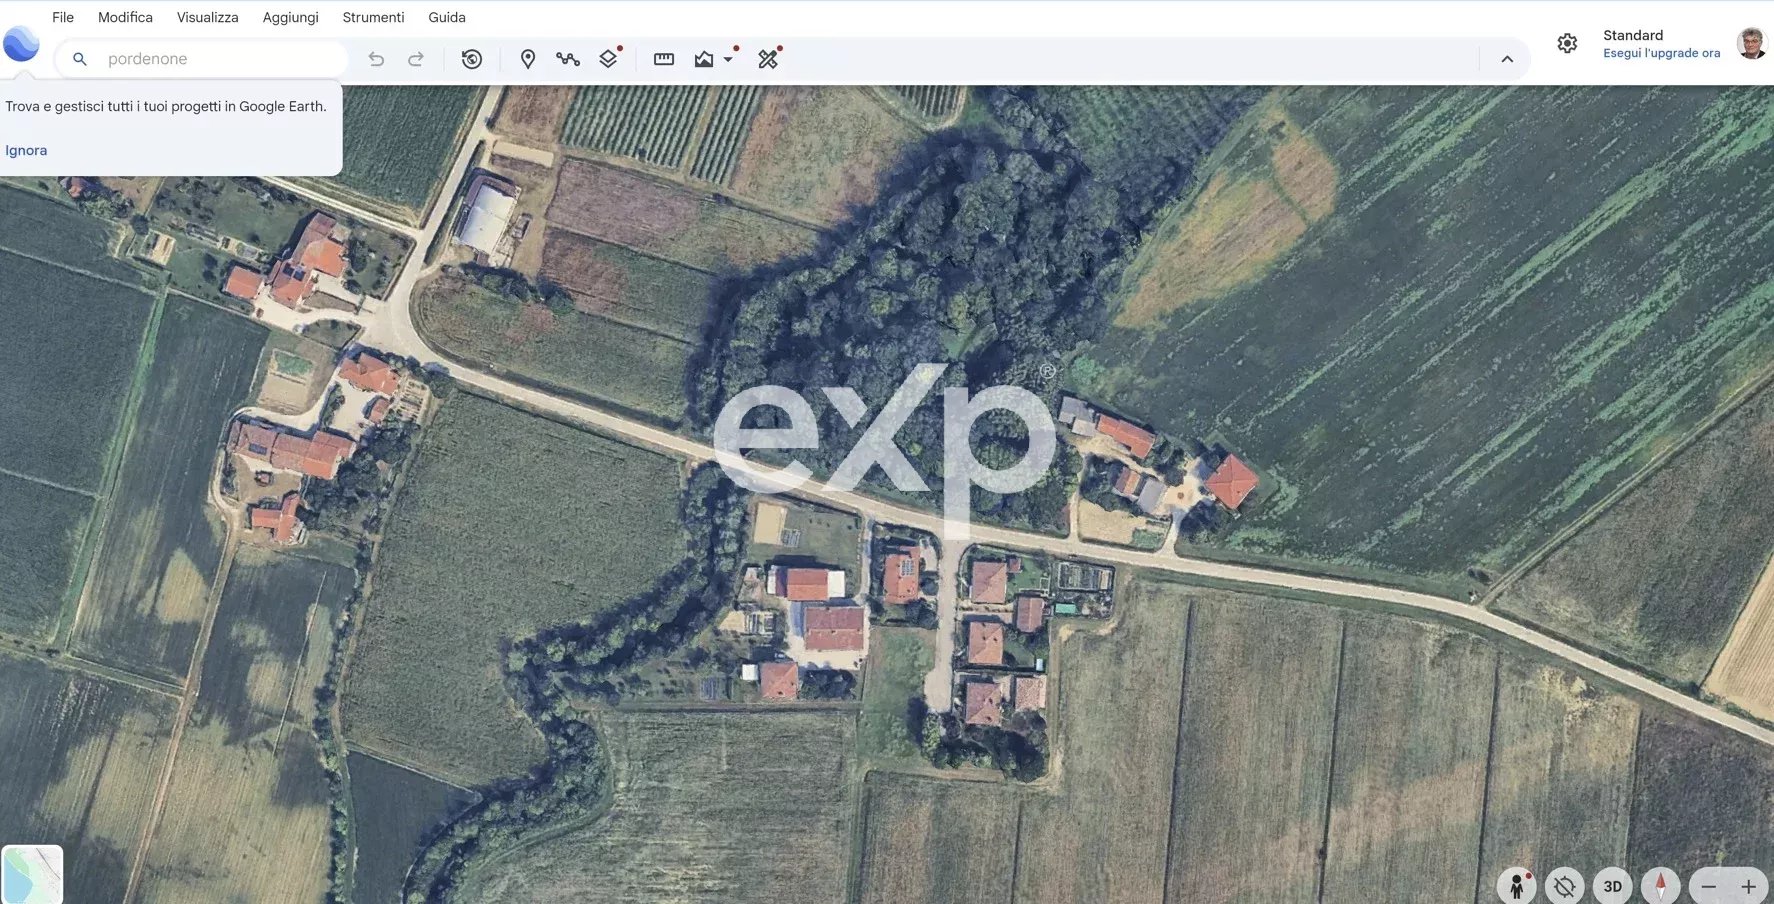
Task: Open the user account avatar
Action: click(1751, 43)
